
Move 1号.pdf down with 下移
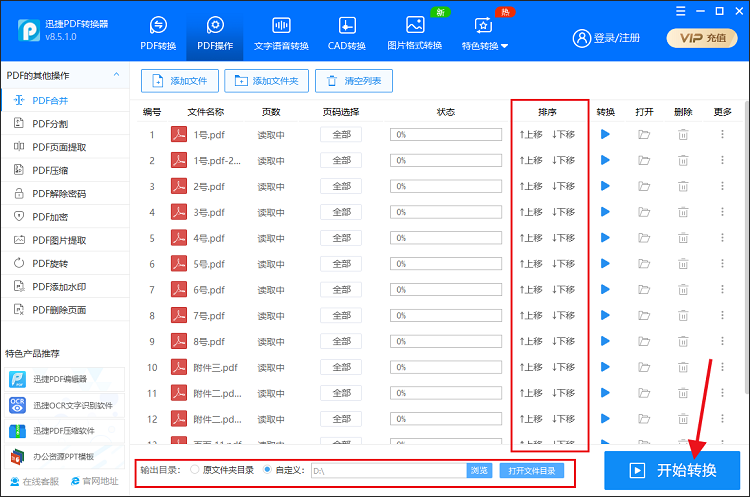(x=563, y=134)
